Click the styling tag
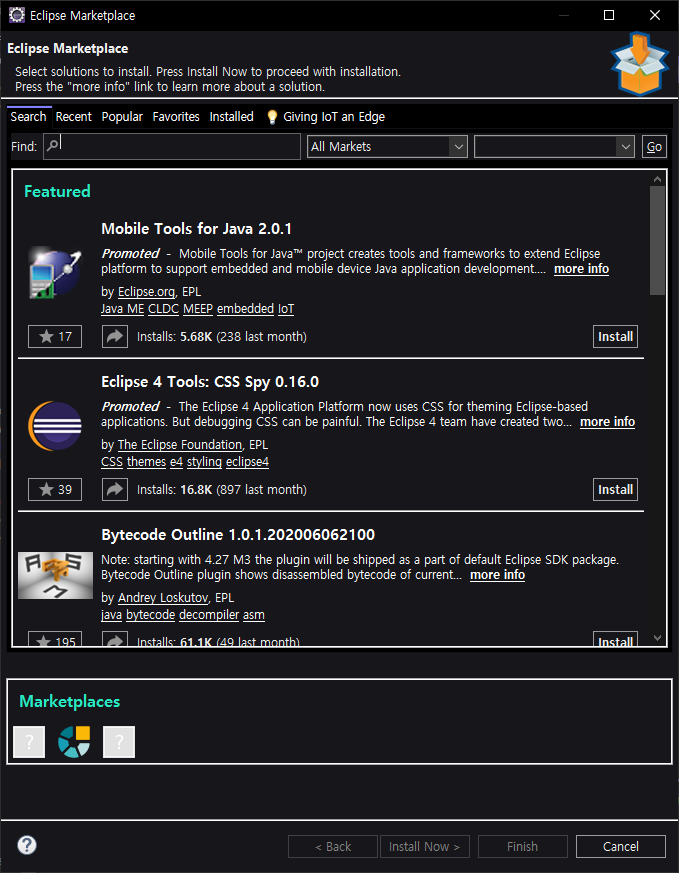The width and height of the screenshot is (679, 873). coord(204,462)
